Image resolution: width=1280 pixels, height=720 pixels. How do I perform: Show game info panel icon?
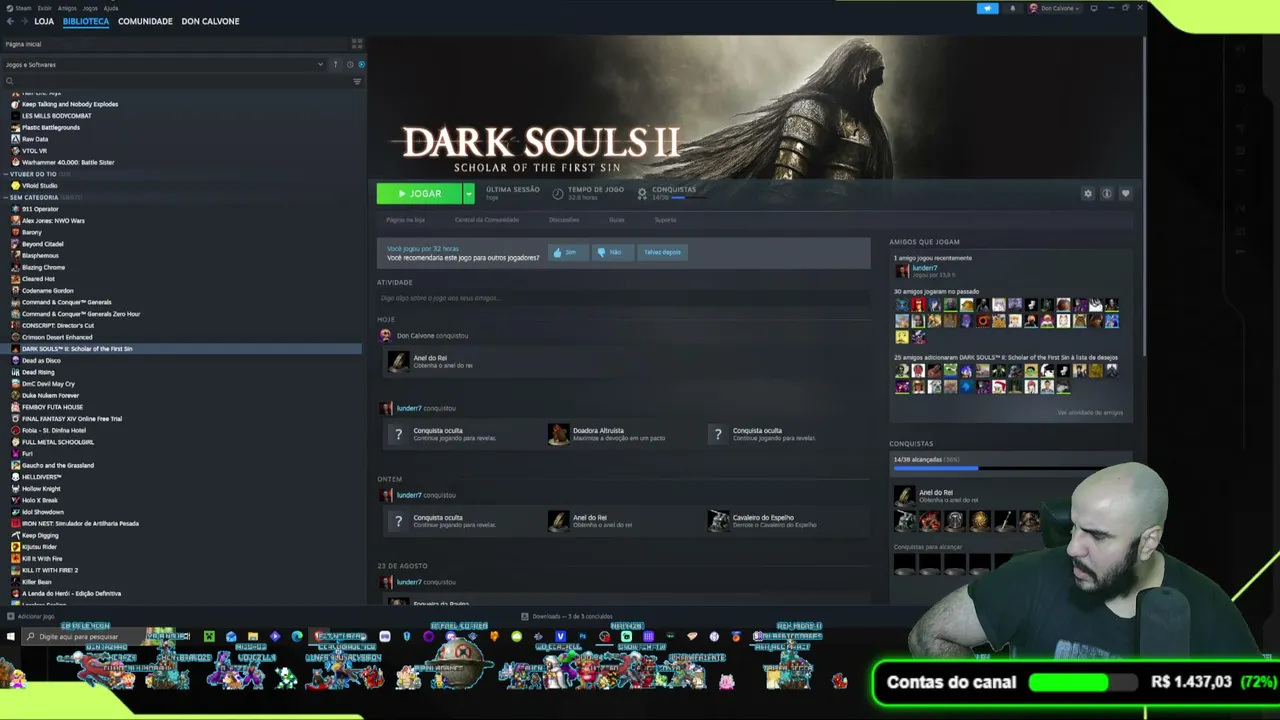(x=1106, y=194)
